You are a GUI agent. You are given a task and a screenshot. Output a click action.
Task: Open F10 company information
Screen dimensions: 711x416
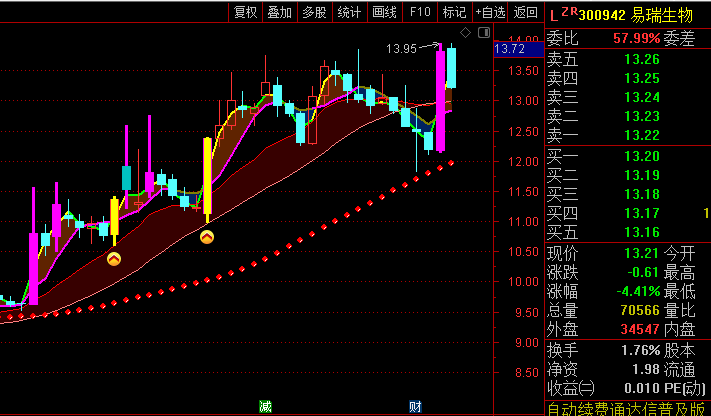point(420,12)
